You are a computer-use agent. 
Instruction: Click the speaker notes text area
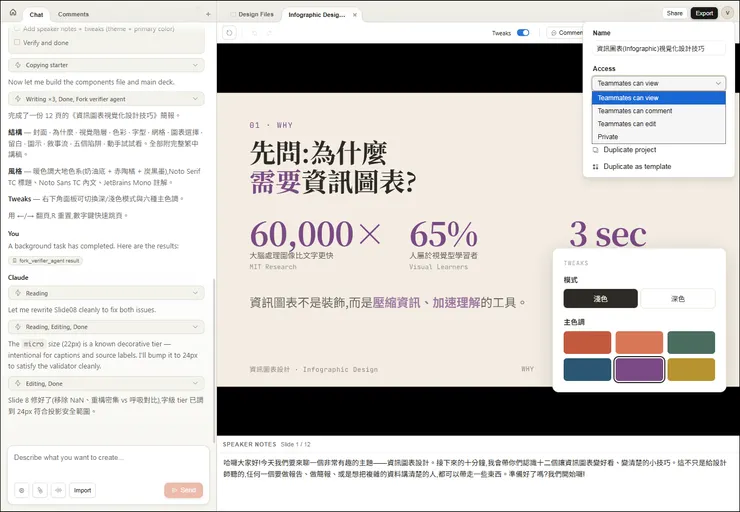point(475,469)
